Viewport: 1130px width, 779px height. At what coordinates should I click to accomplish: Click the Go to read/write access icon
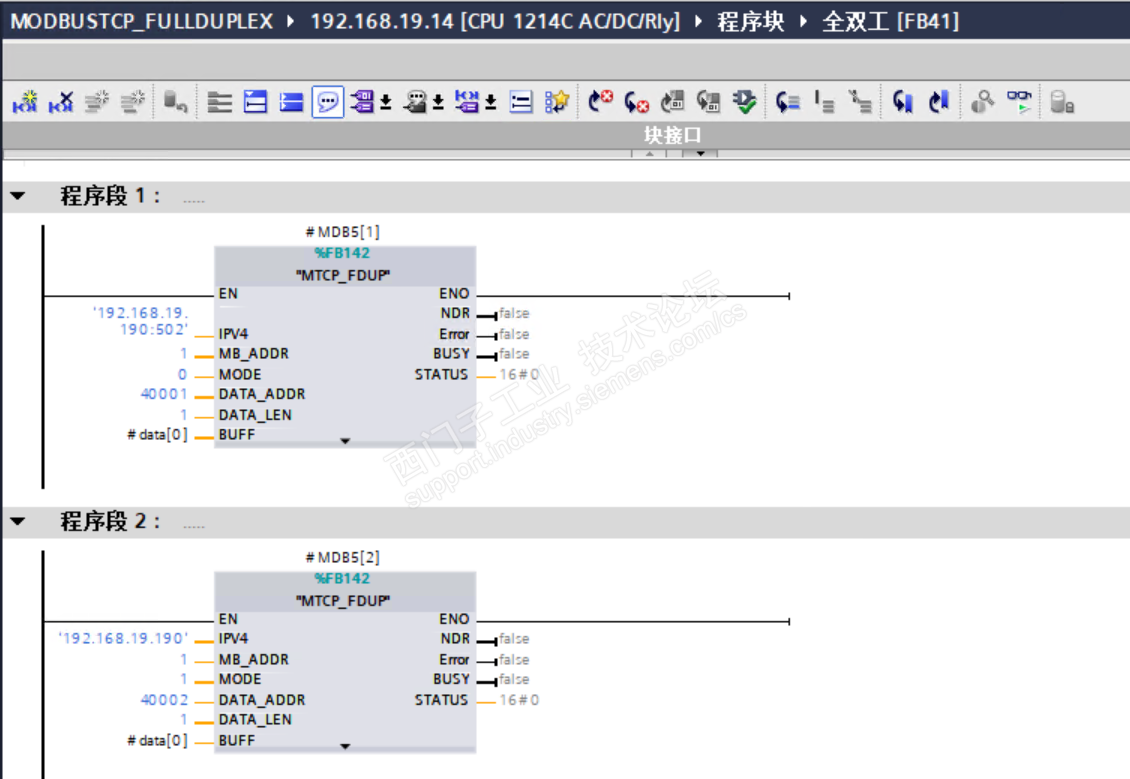(x=788, y=102)
